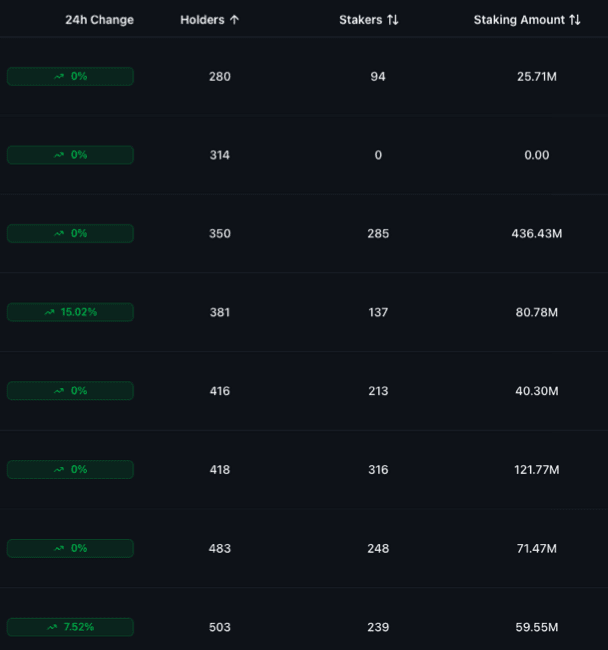This screenshot has width=608, height=650.
Task: Click the 0% badge in 350-holders row
Action: tap(70, 233)
